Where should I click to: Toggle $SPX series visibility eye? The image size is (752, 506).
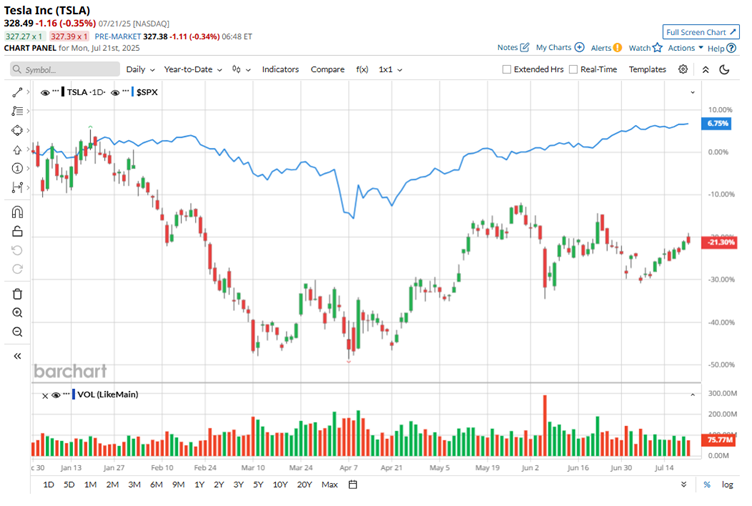pos(115,93)
